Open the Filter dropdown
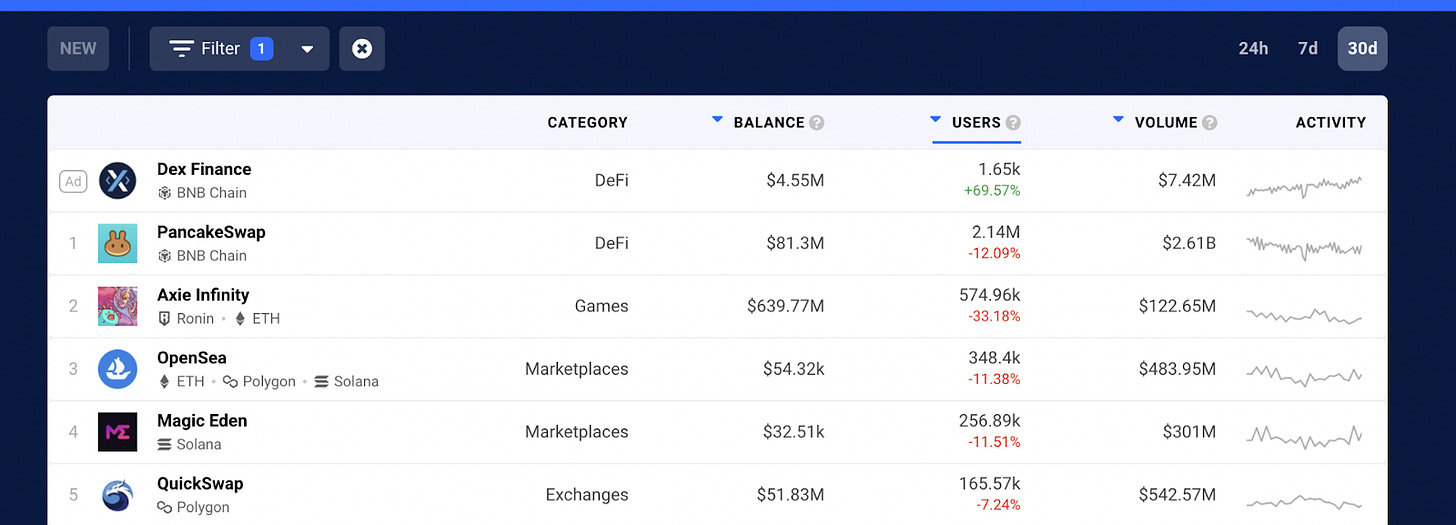 point(239,48)
